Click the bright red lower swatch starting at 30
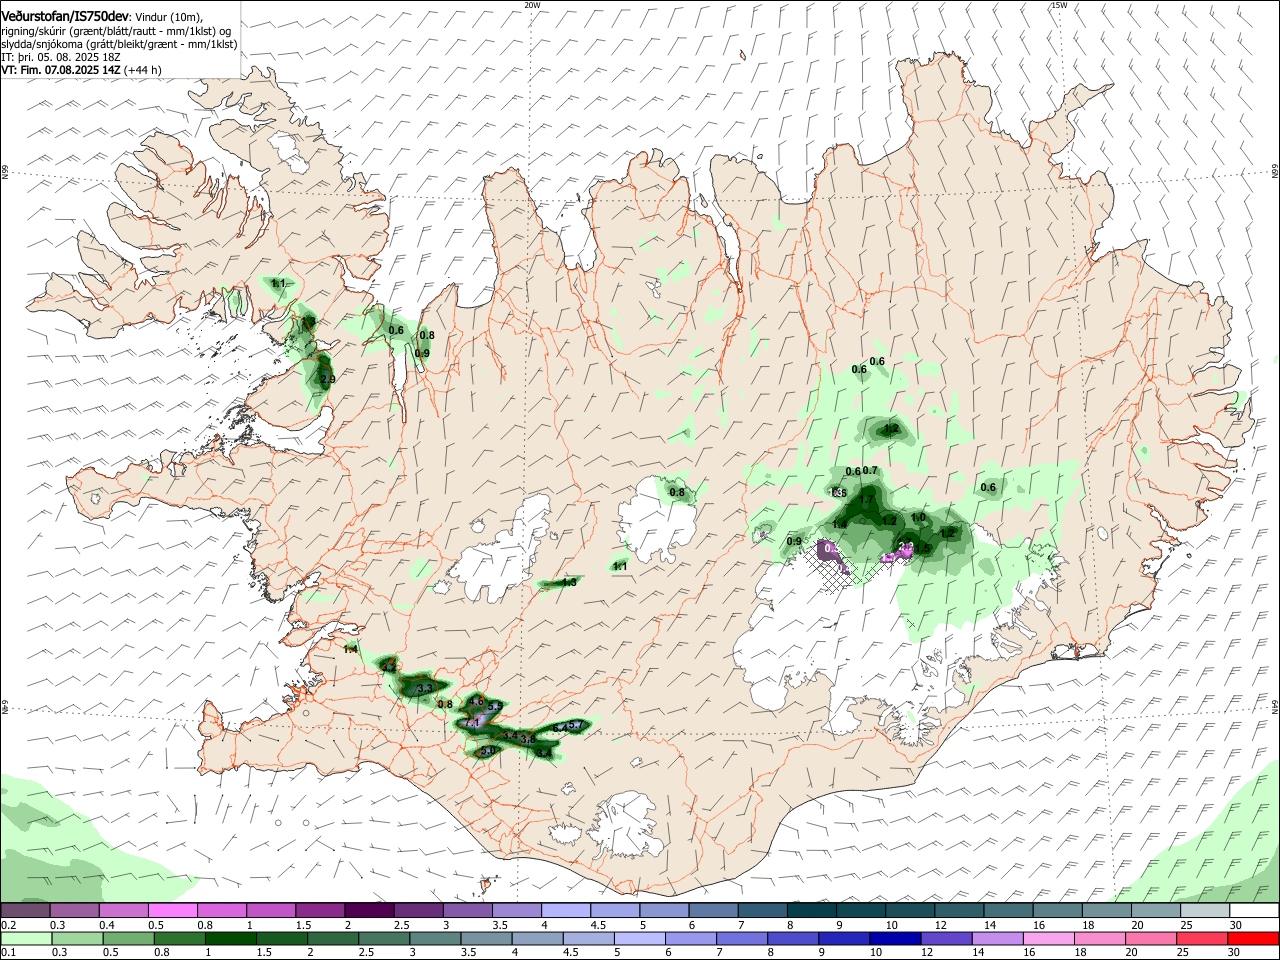This screenshot has width=1280, height=960. tap(1253, 938)
